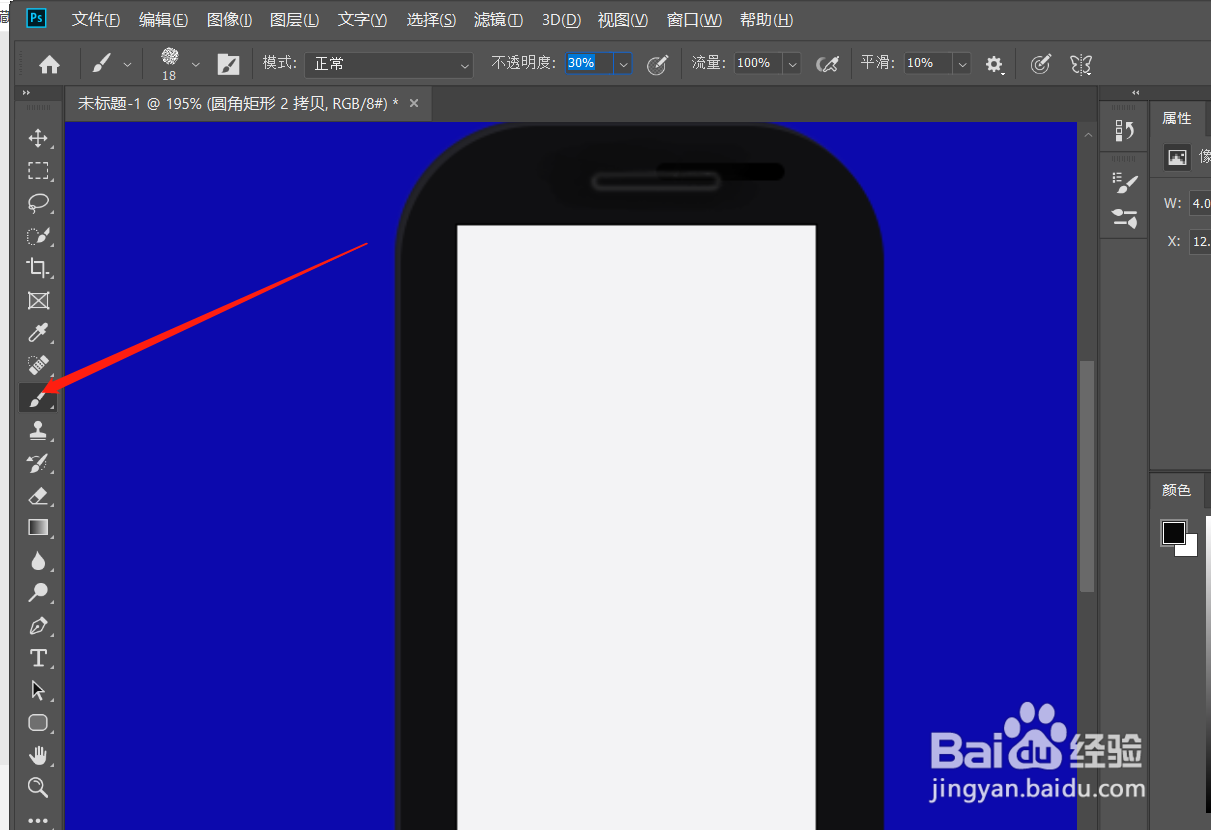Select the Blur tool

(x=38, y=560)
